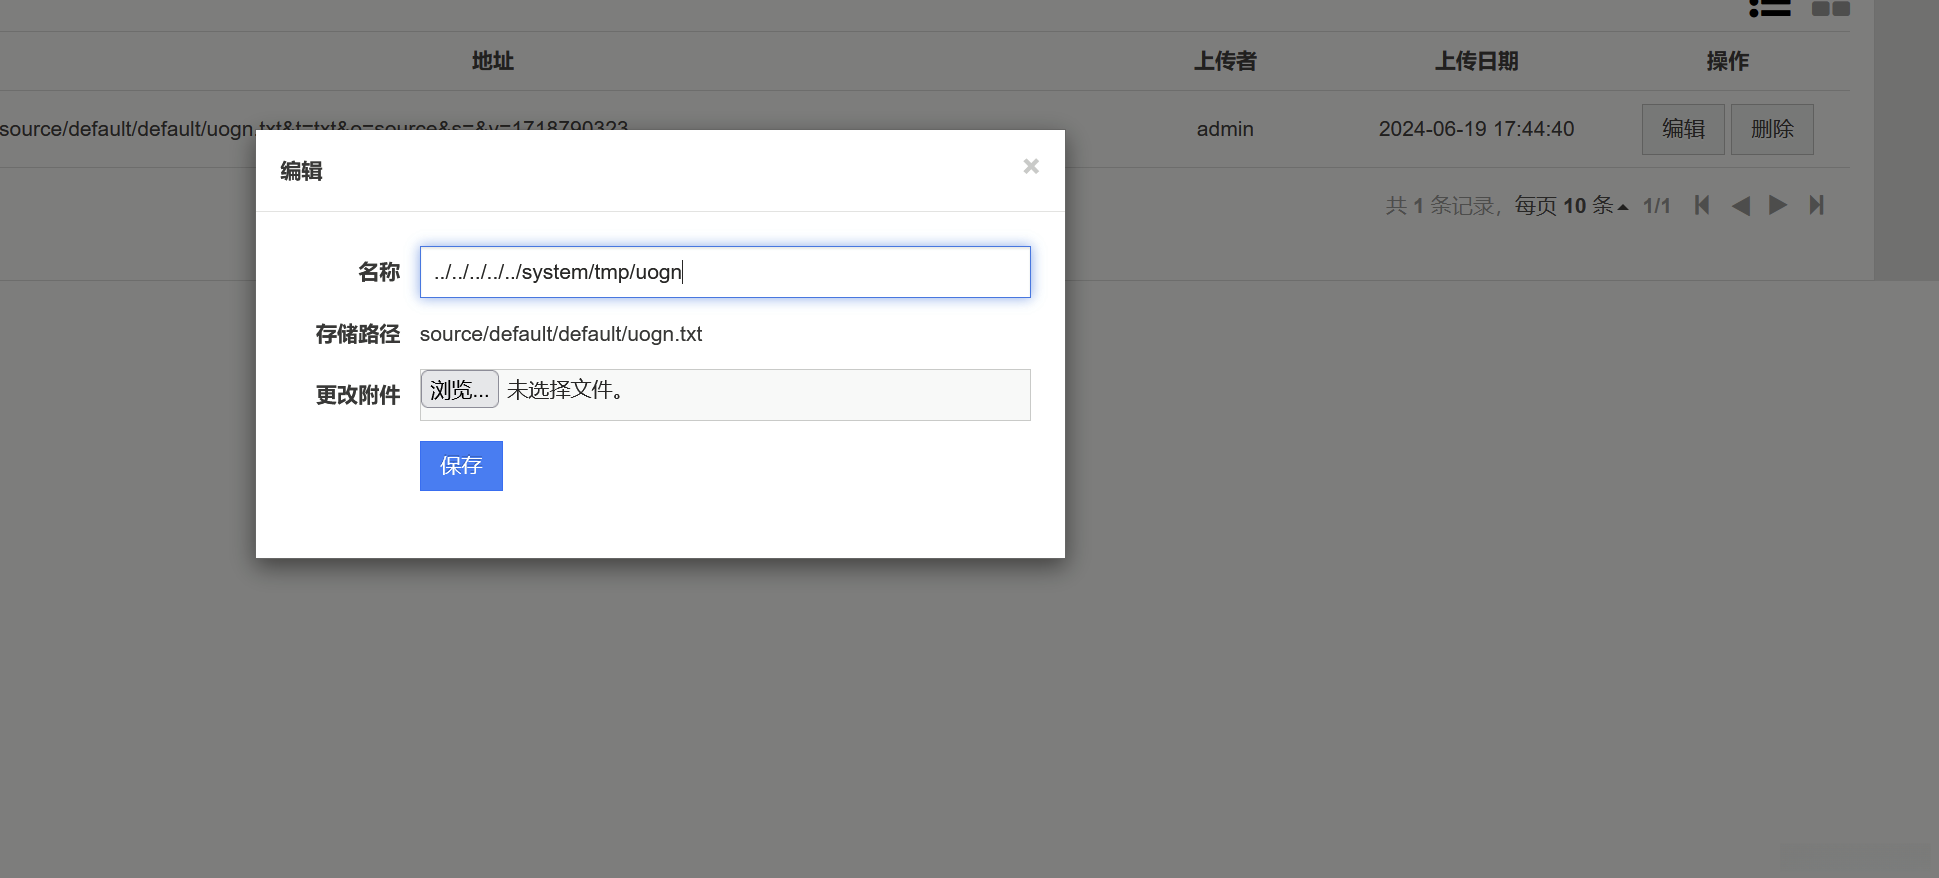Open the 浏览... file chooser
This screenshot has width=1939, height=878.
pyautogui.click(x=459, y=389)
